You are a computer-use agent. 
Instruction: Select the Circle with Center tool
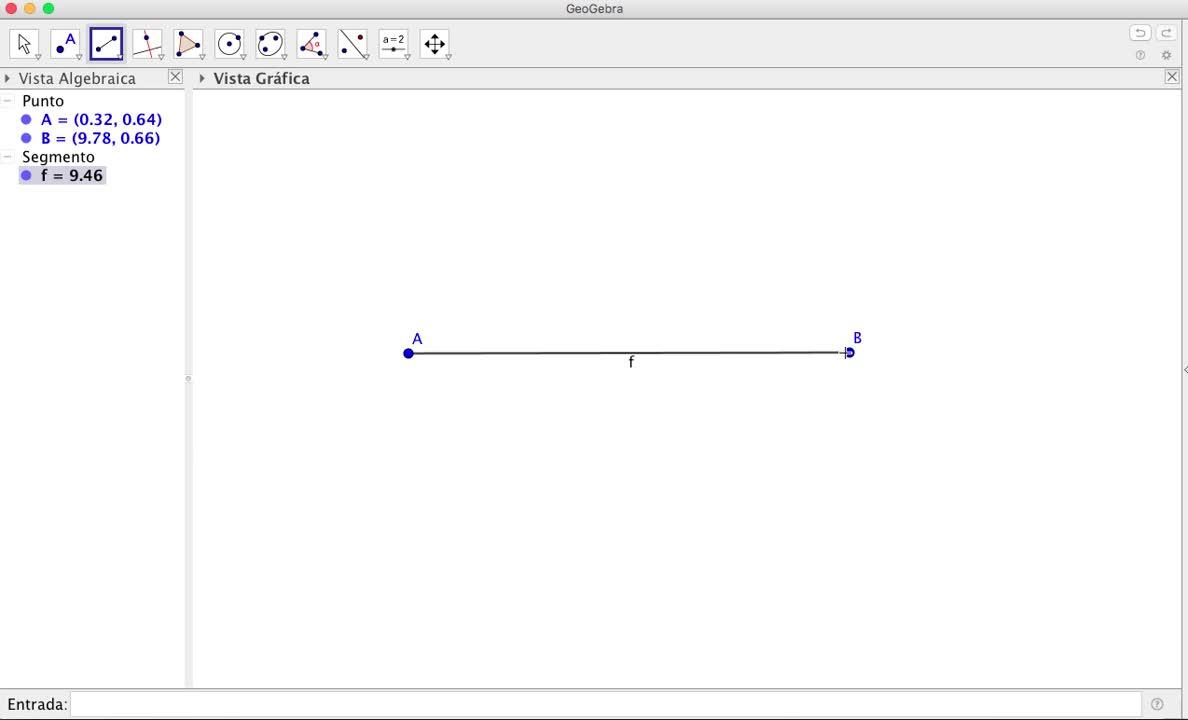pos(229,44)
